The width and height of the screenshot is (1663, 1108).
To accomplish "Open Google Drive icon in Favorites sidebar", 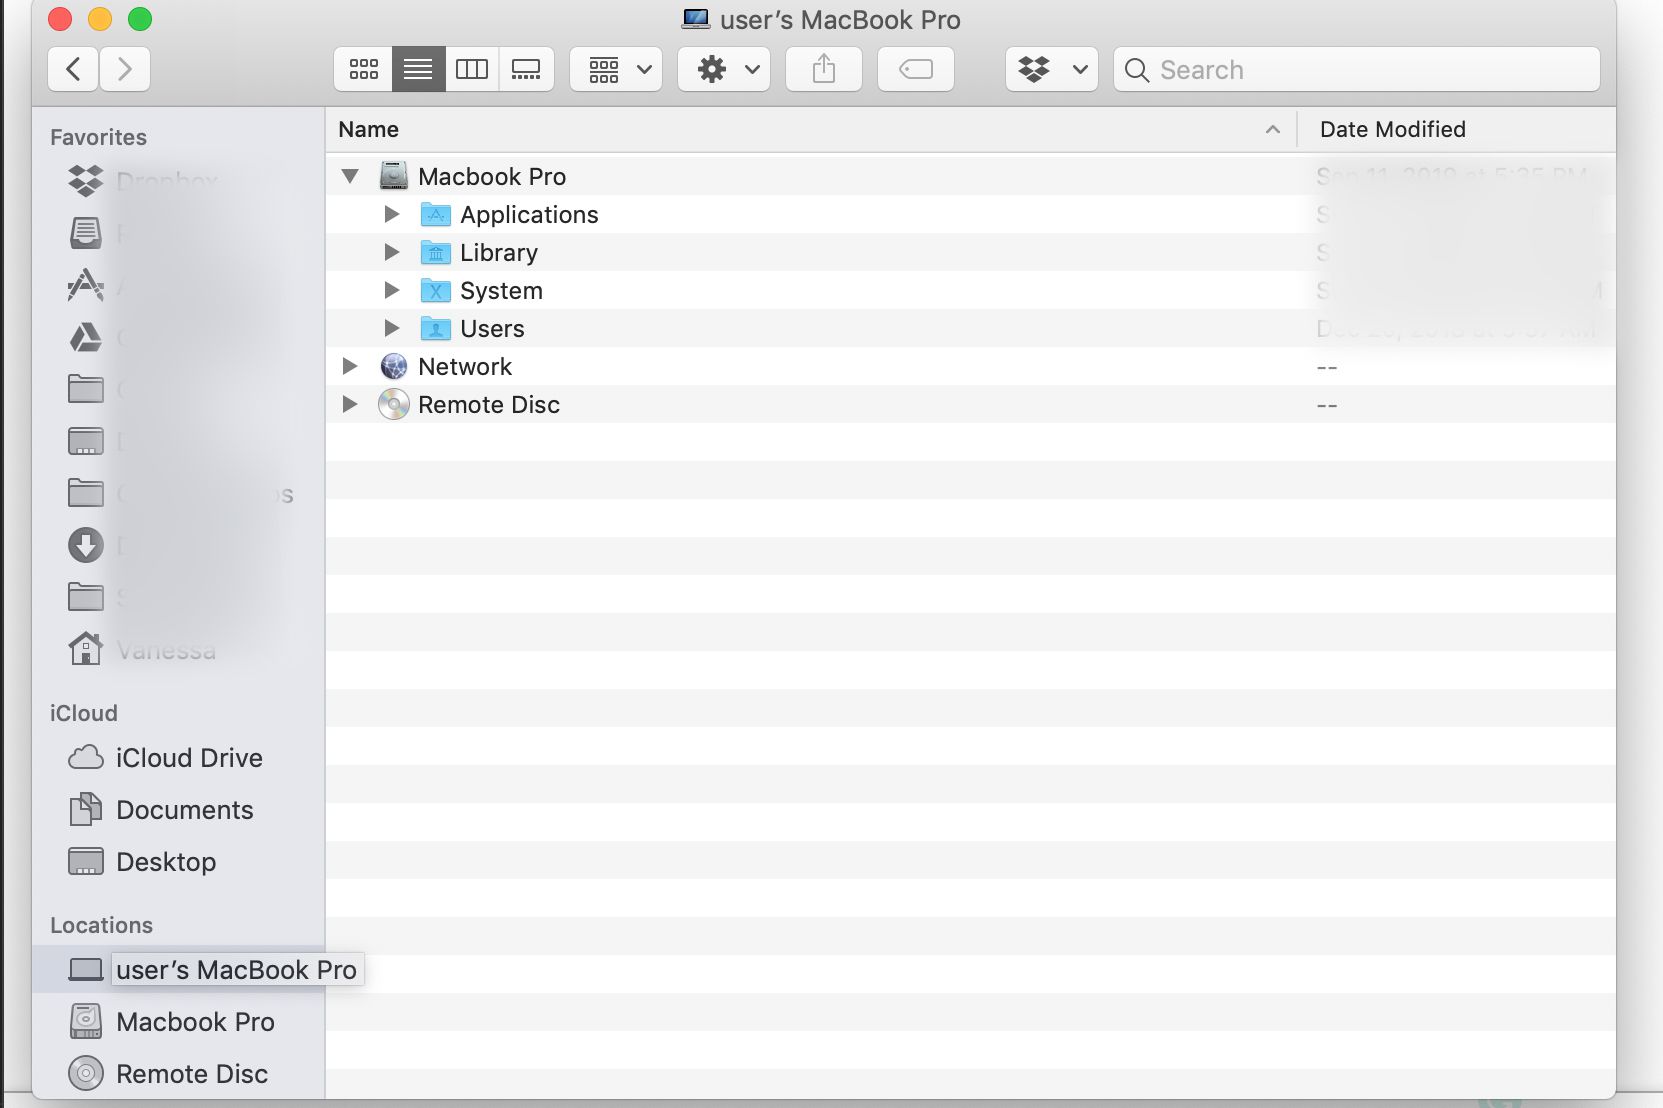I will pyautogui.click(x=86, y=337).
